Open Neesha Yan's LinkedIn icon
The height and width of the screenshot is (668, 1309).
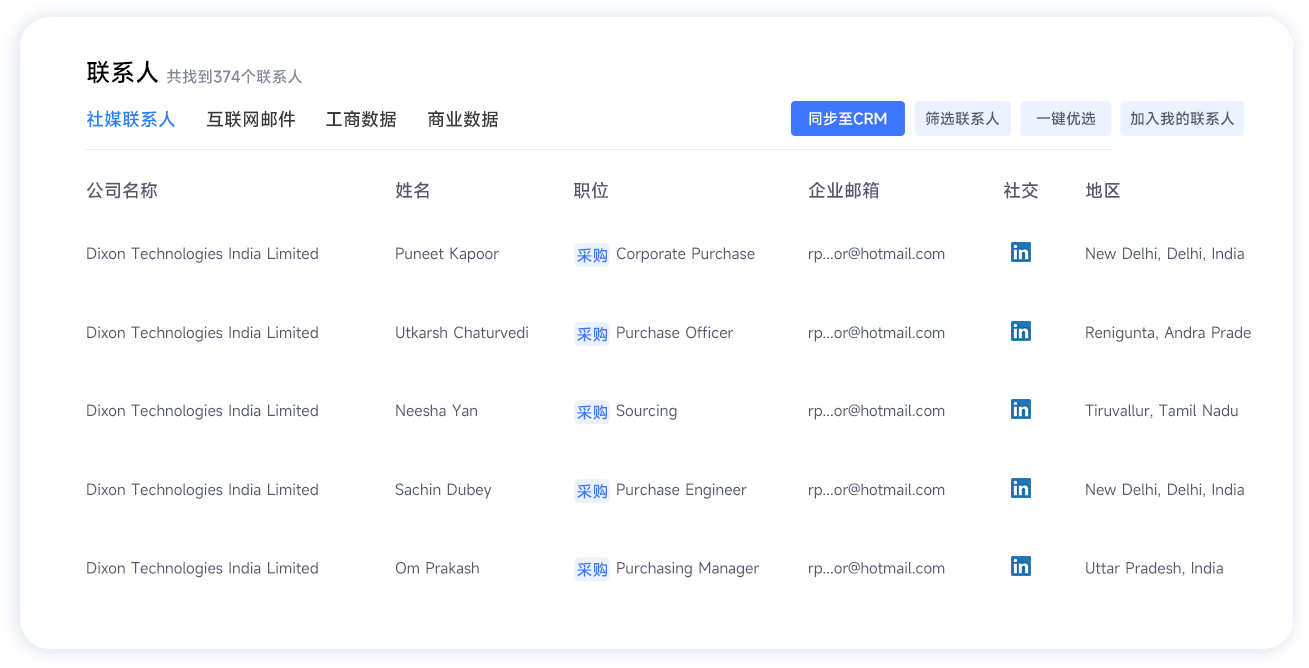coord(1021,409)
